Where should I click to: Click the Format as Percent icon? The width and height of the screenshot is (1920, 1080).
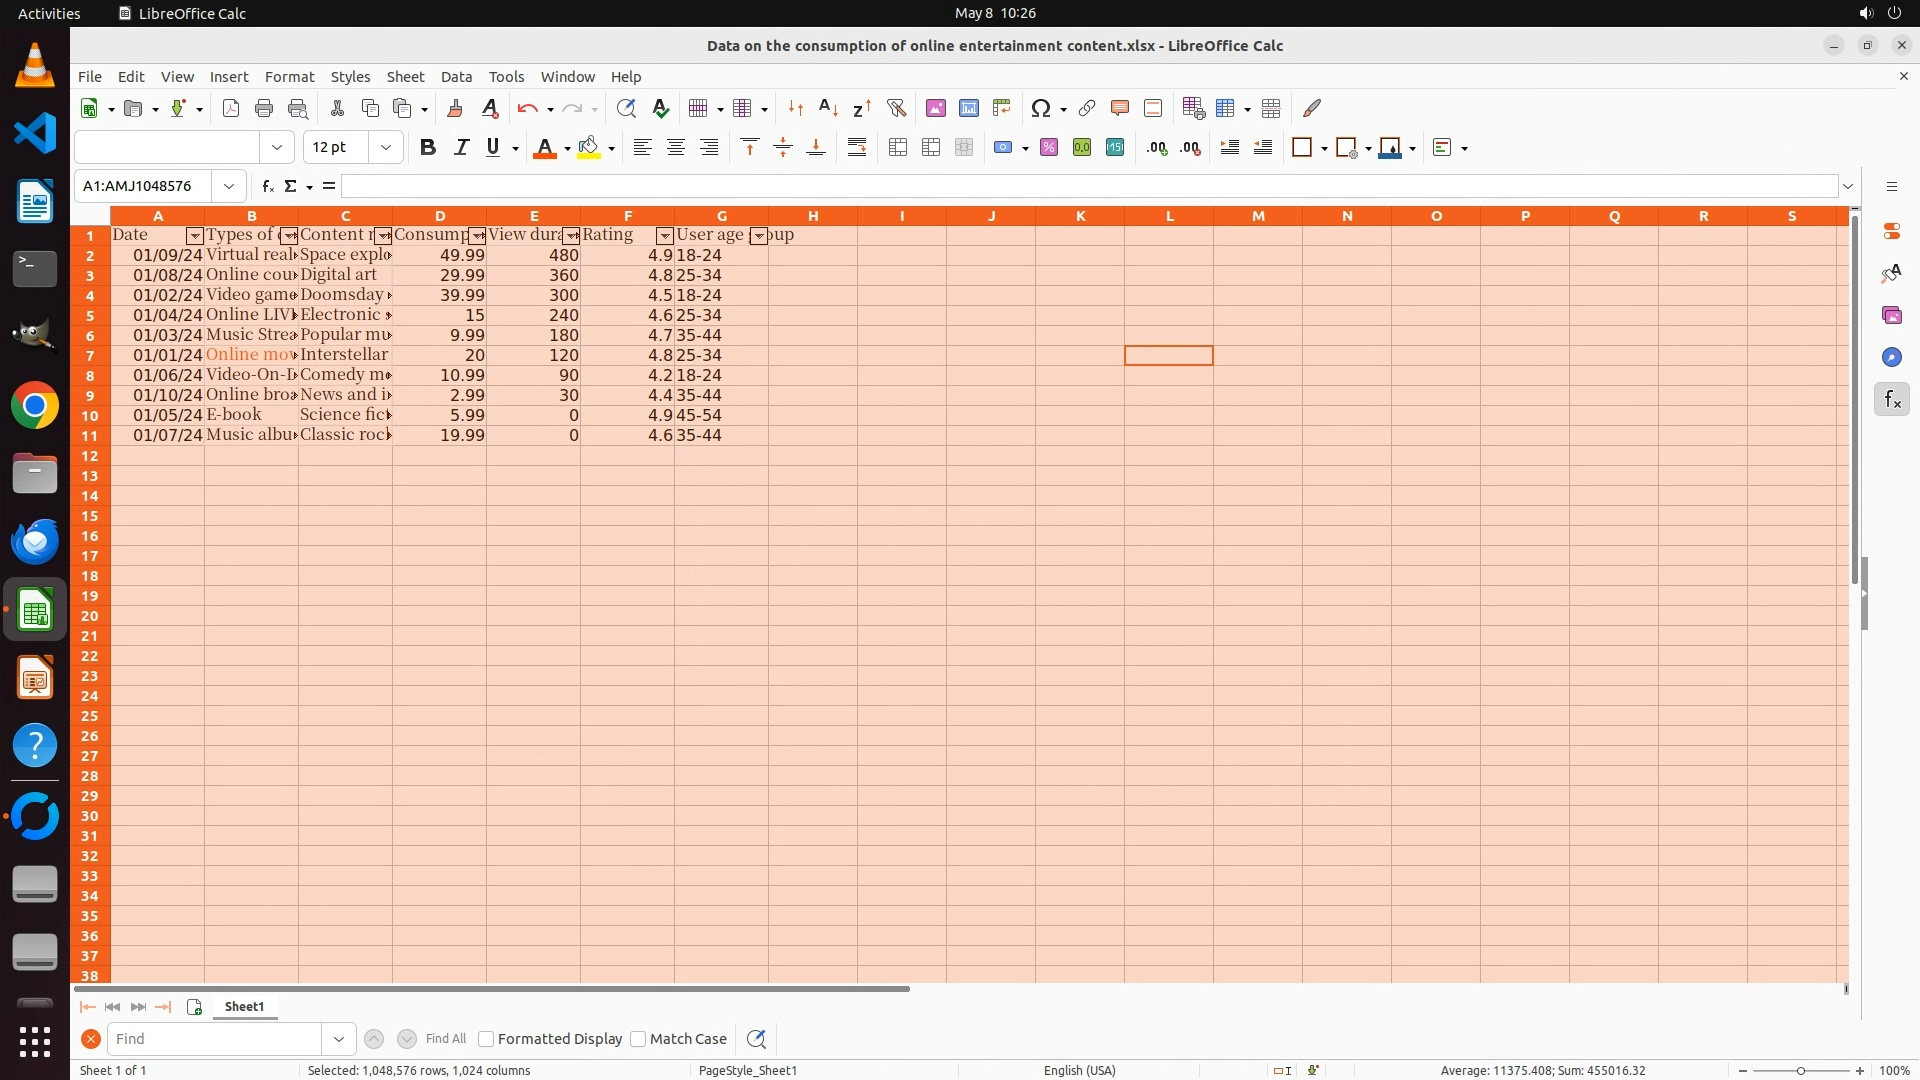[1049, 148]
